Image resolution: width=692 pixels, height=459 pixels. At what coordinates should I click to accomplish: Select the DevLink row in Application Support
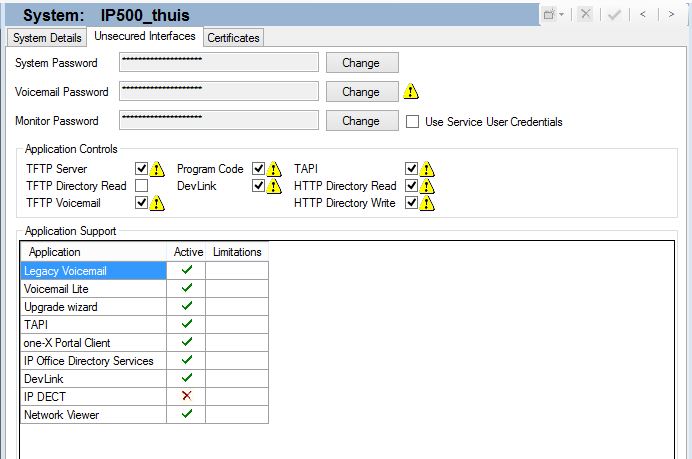tap(144, 379)
